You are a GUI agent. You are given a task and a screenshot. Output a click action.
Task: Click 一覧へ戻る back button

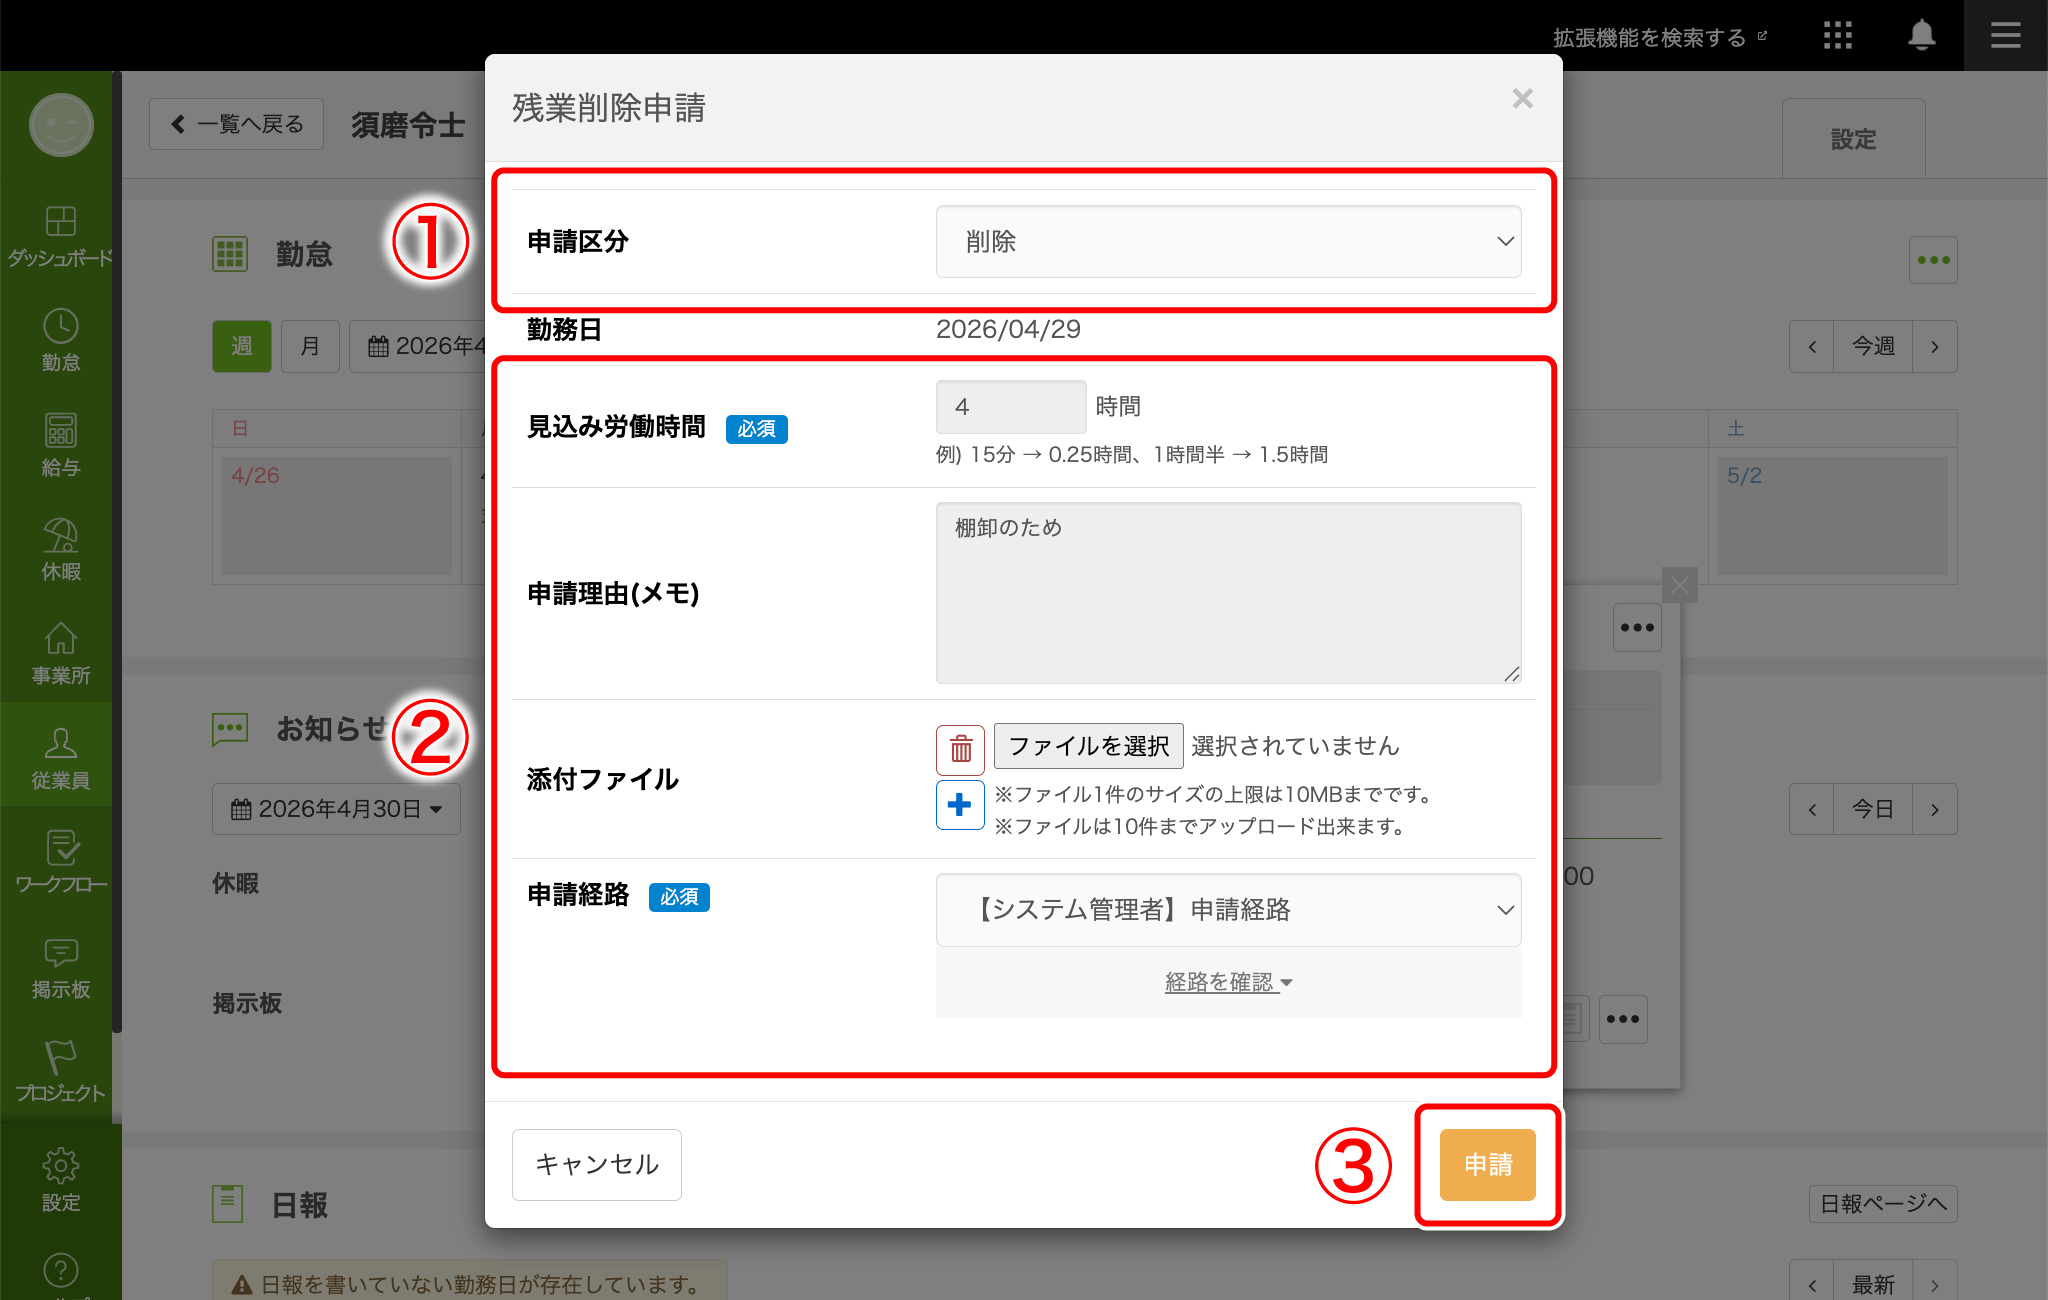(236, 124)
